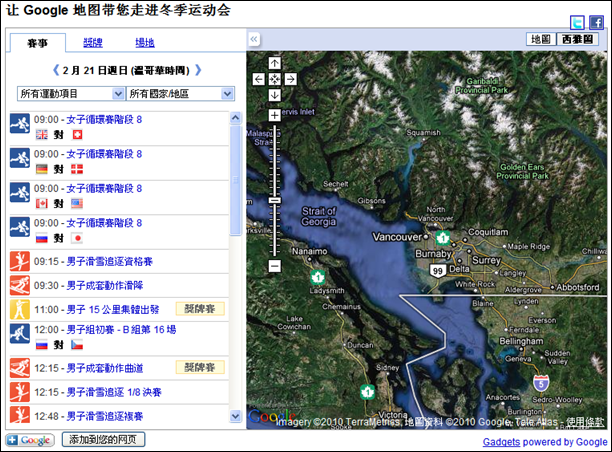Share via the Twitter icon
Image resolution: width=612 pixels, height=452 pixels.
(577, 23)
